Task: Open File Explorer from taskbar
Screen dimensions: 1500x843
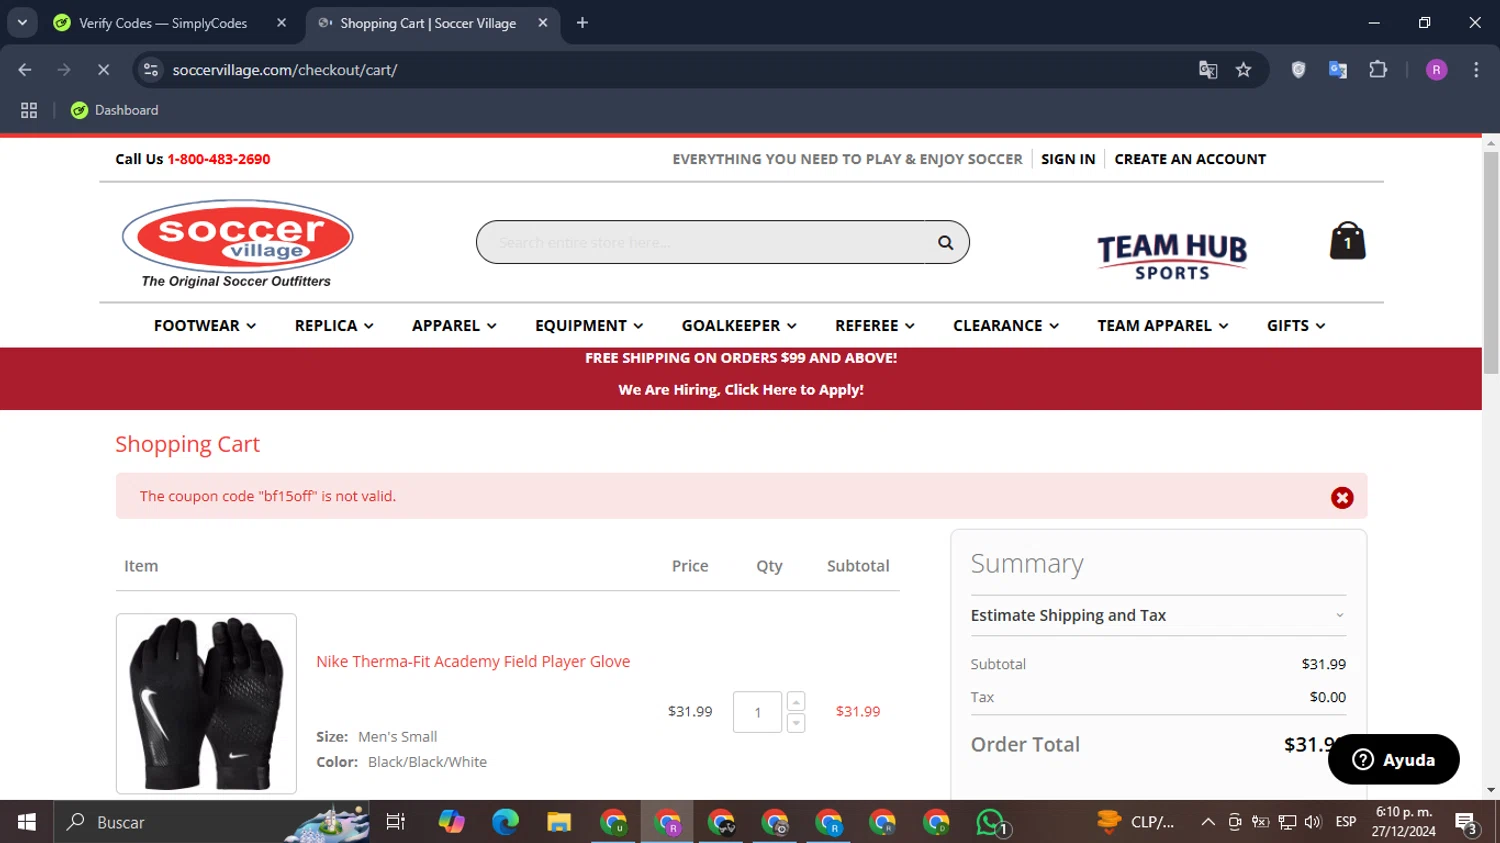Action: (559, 822)
